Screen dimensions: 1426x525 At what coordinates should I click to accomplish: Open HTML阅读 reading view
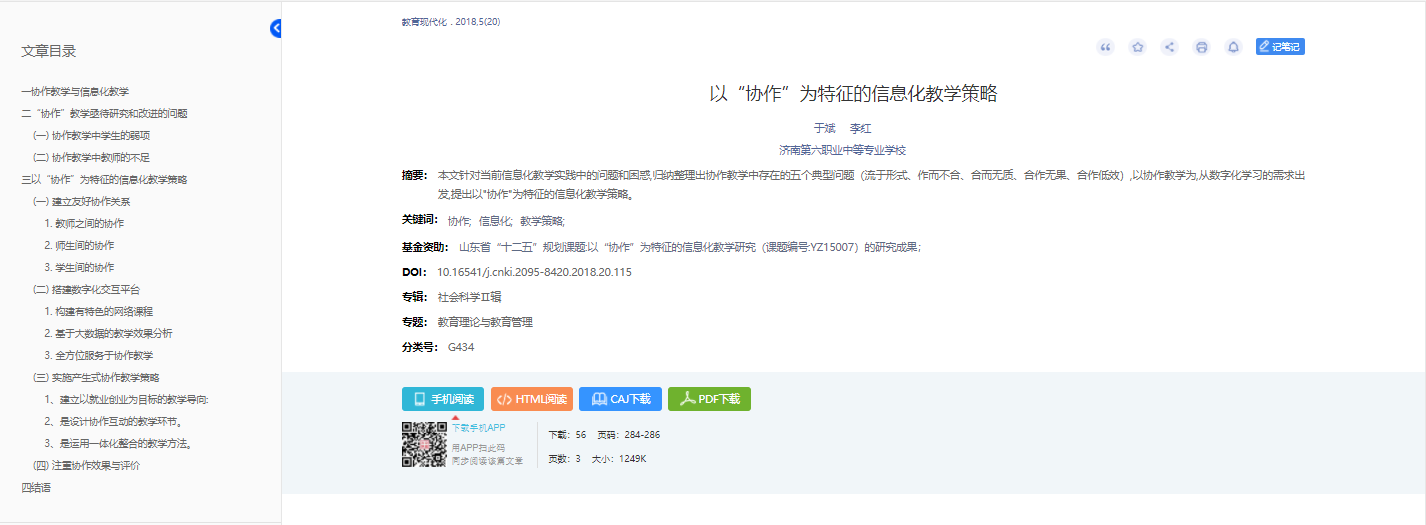(x=532, y=399)
